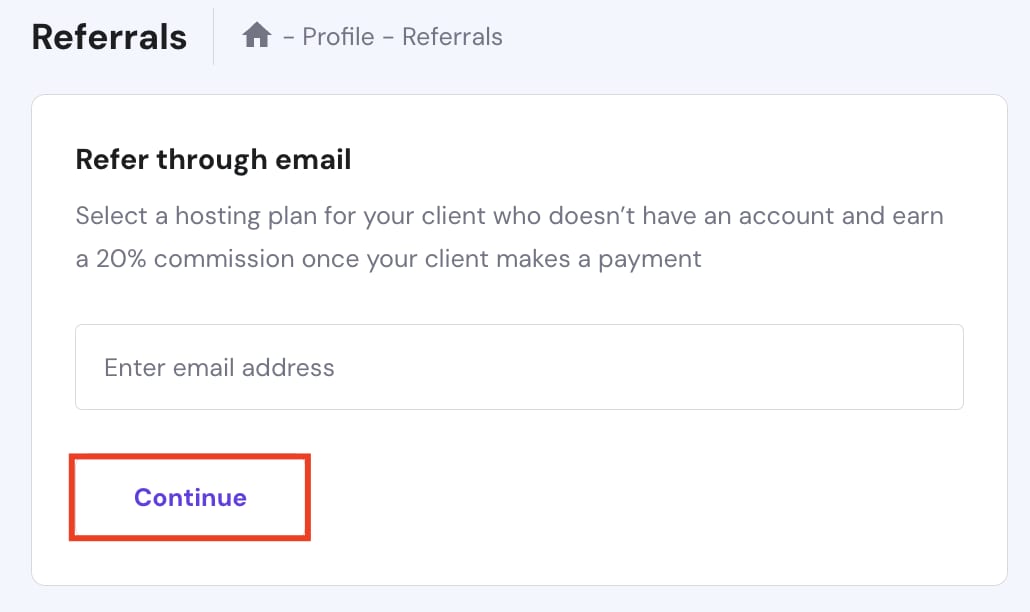Open the Profile breadcrumb link
The image size is (1030, 612).
338,37
